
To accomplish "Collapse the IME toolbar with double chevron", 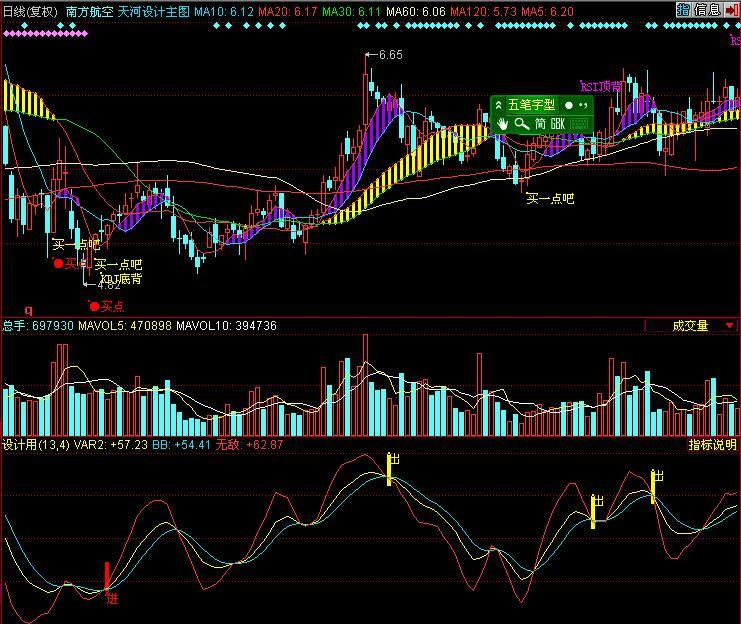I will 498,105.
